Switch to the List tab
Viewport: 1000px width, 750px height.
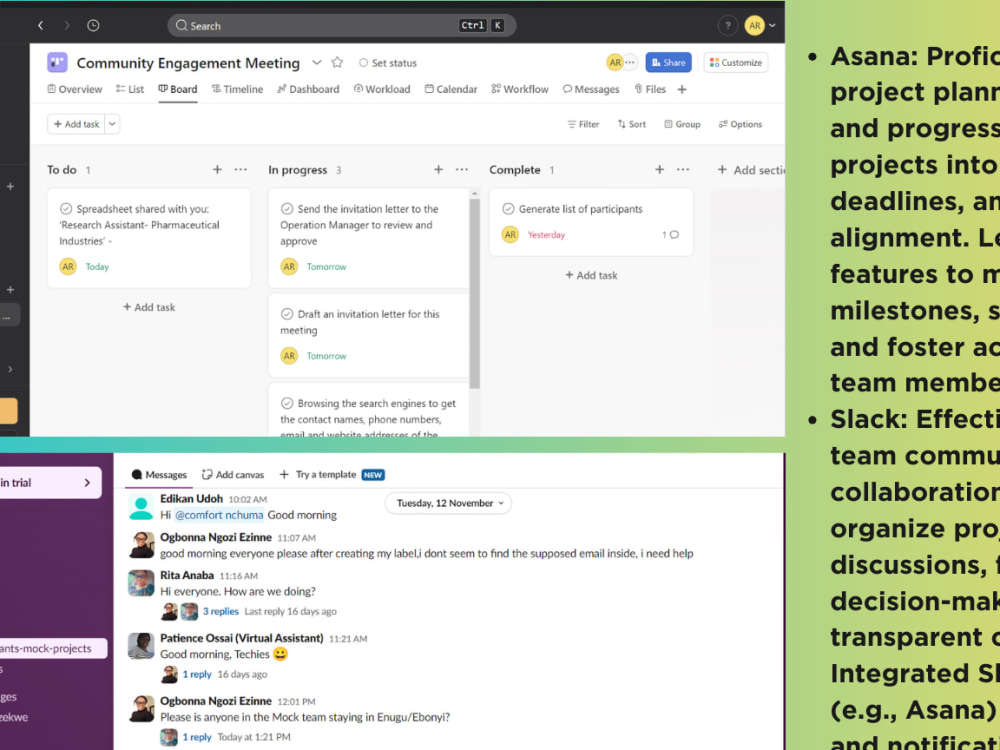[130, 89]
